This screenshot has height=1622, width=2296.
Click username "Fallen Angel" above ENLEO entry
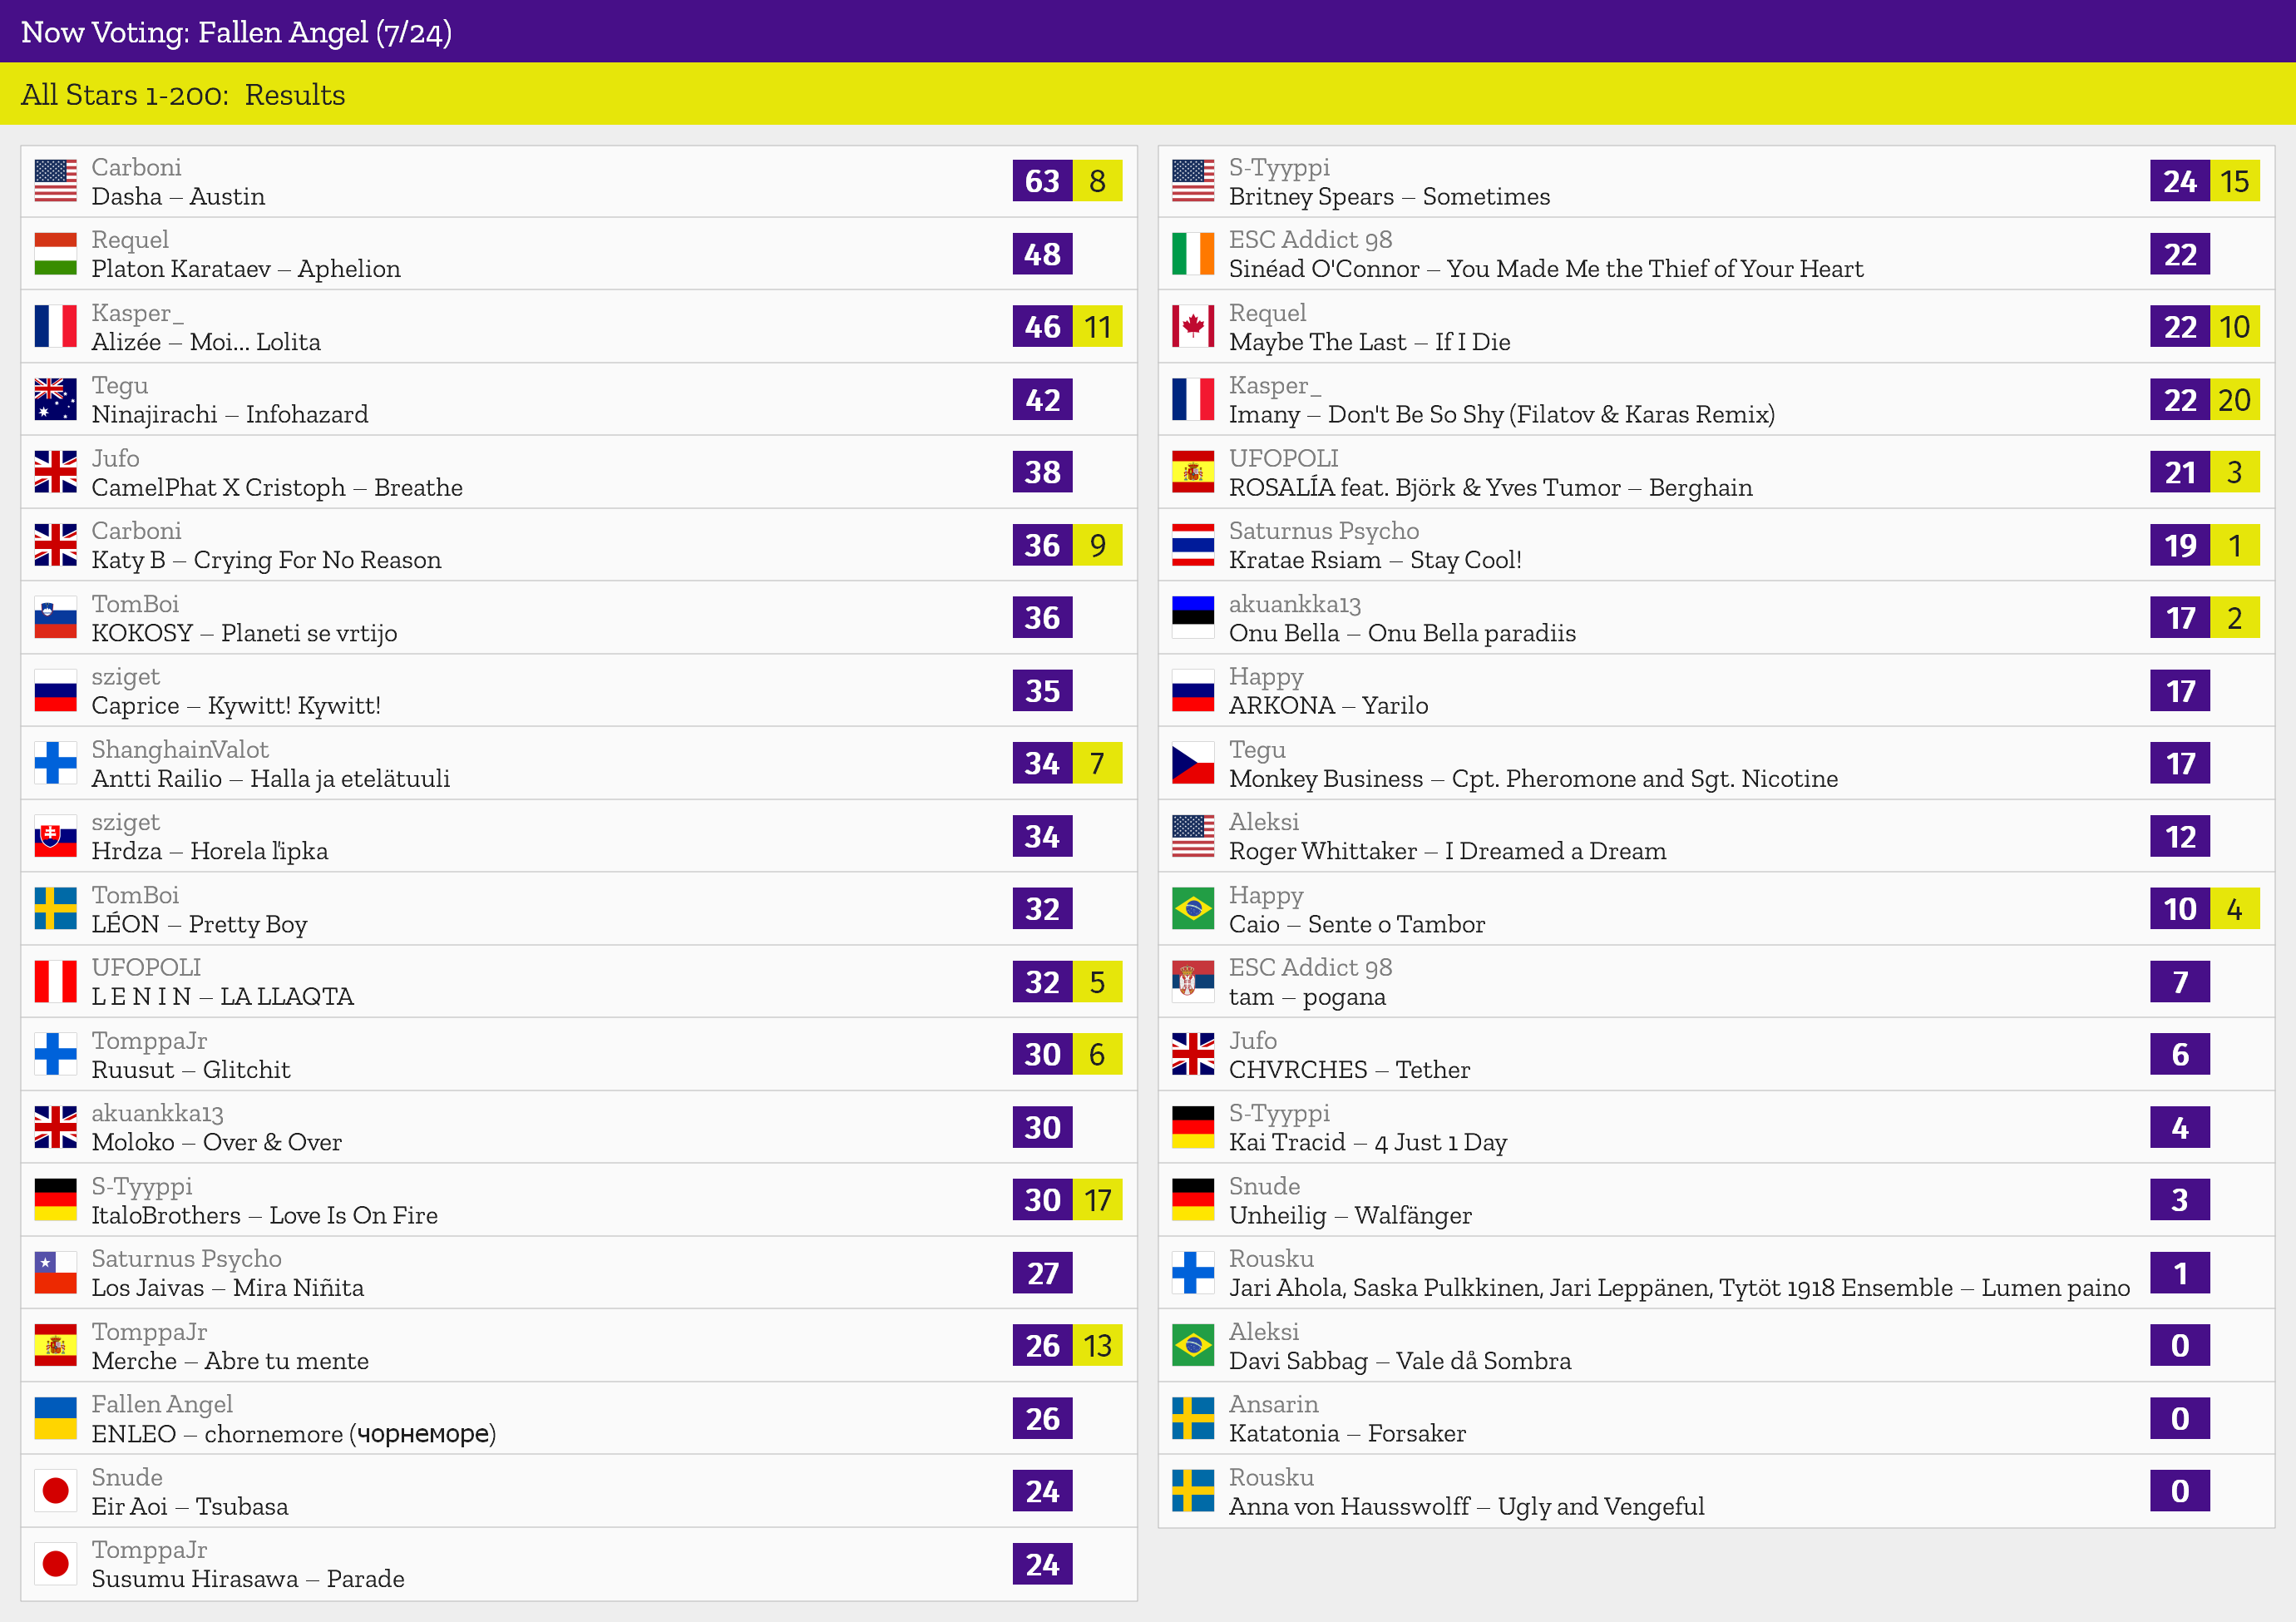[162, 1404]
